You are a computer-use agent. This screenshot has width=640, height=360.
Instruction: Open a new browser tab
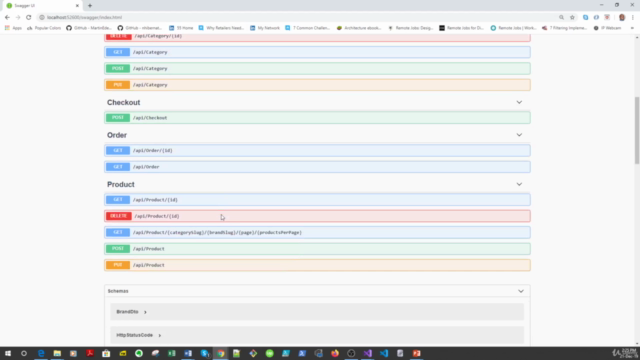90,6
